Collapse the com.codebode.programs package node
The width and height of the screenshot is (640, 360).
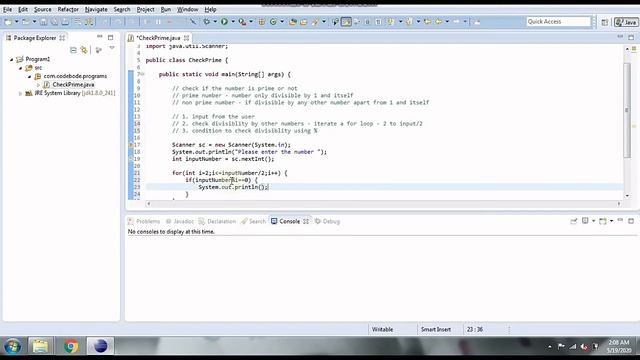pos(29,76)
